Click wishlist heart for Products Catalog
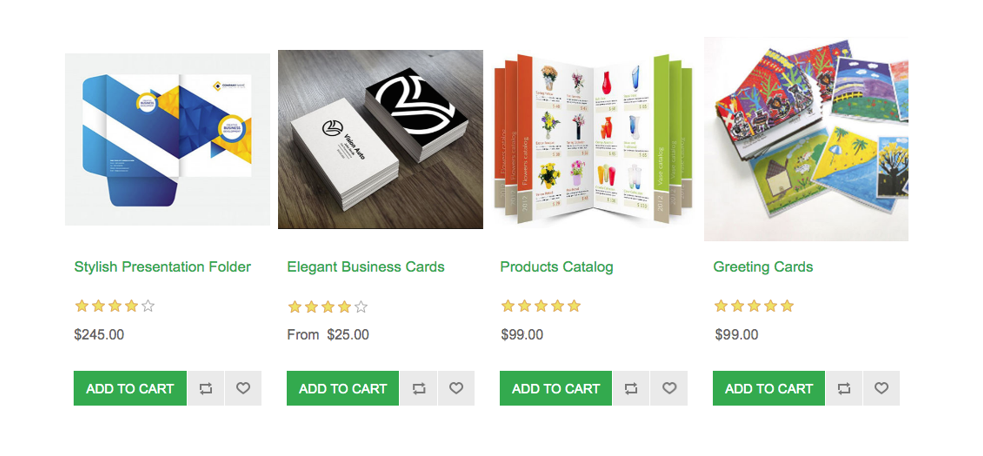Viewport: 983px width, 456px height. tap(669, 388)
